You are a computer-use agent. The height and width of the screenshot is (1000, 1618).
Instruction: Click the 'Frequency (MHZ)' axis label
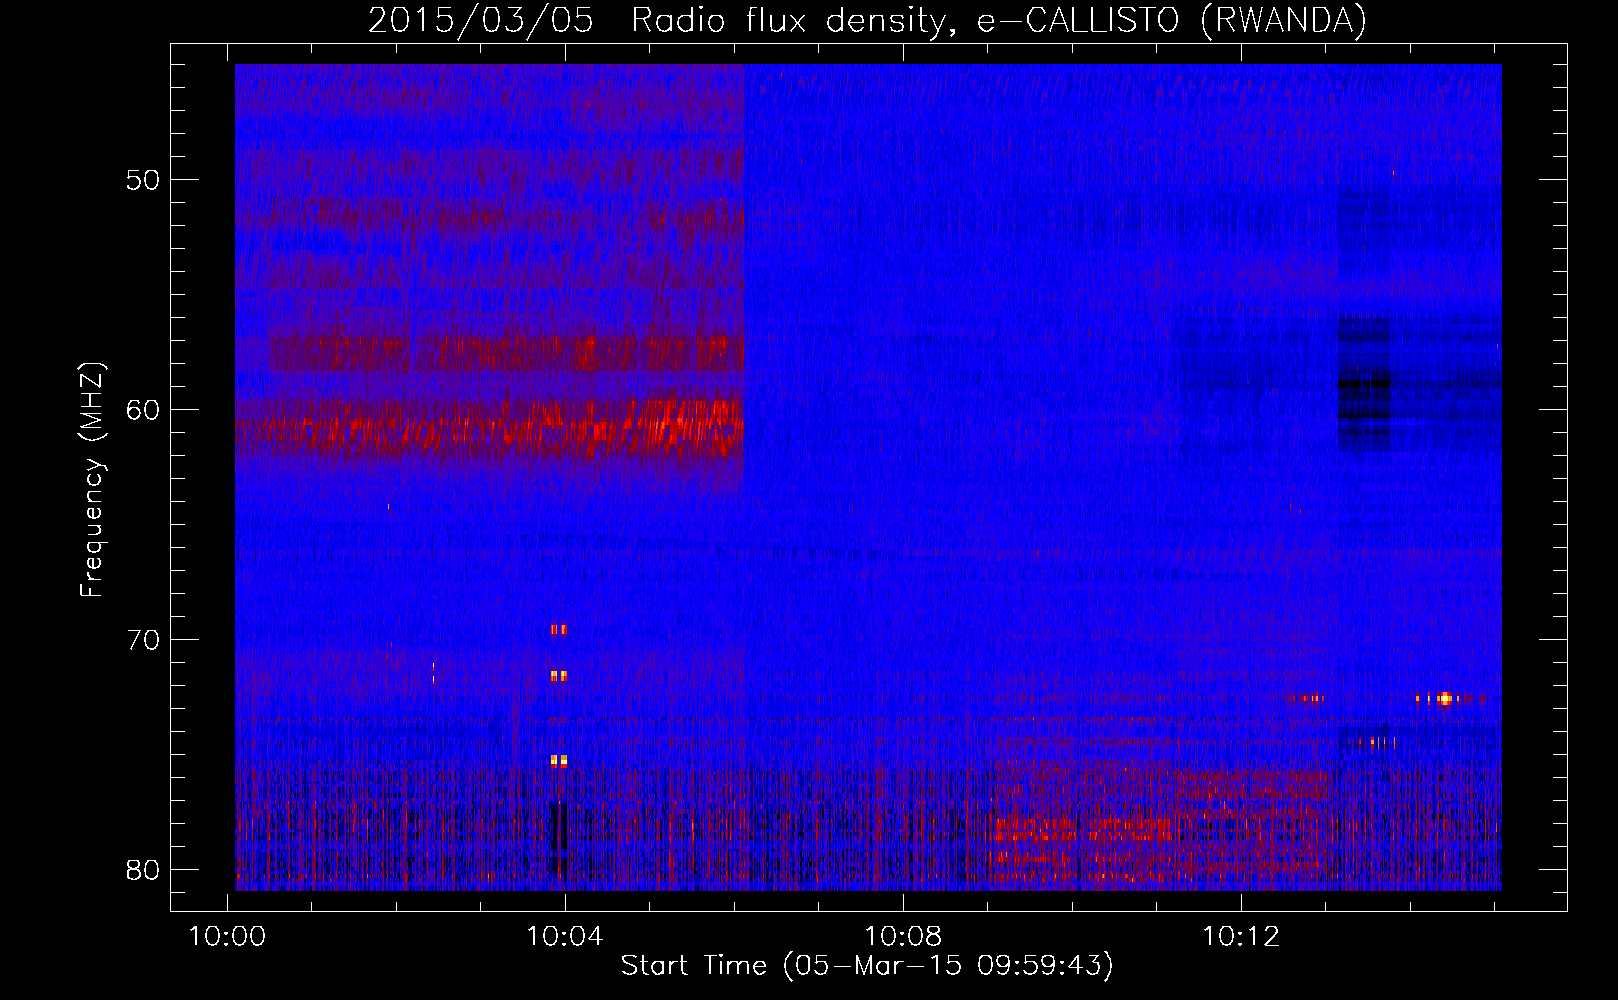(x=92, y=480)
